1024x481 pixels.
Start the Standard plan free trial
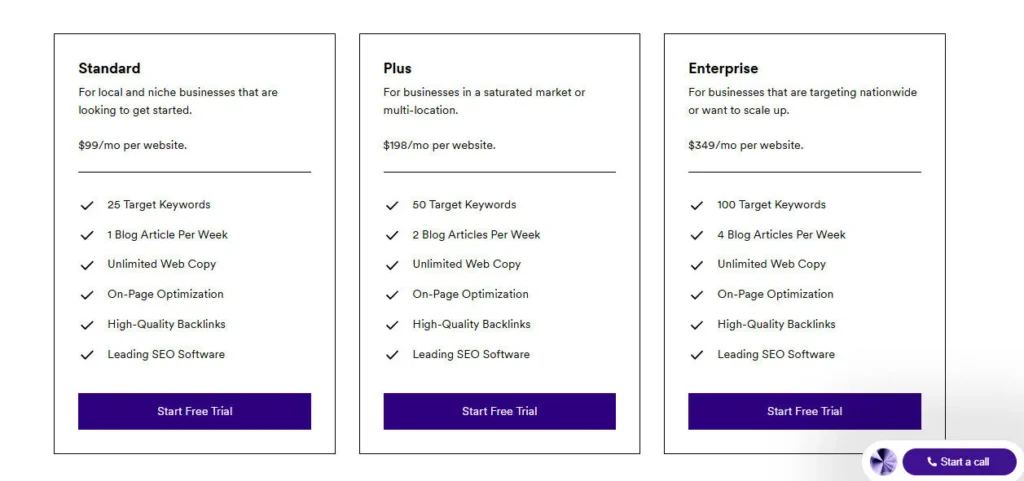pos(194,411)
